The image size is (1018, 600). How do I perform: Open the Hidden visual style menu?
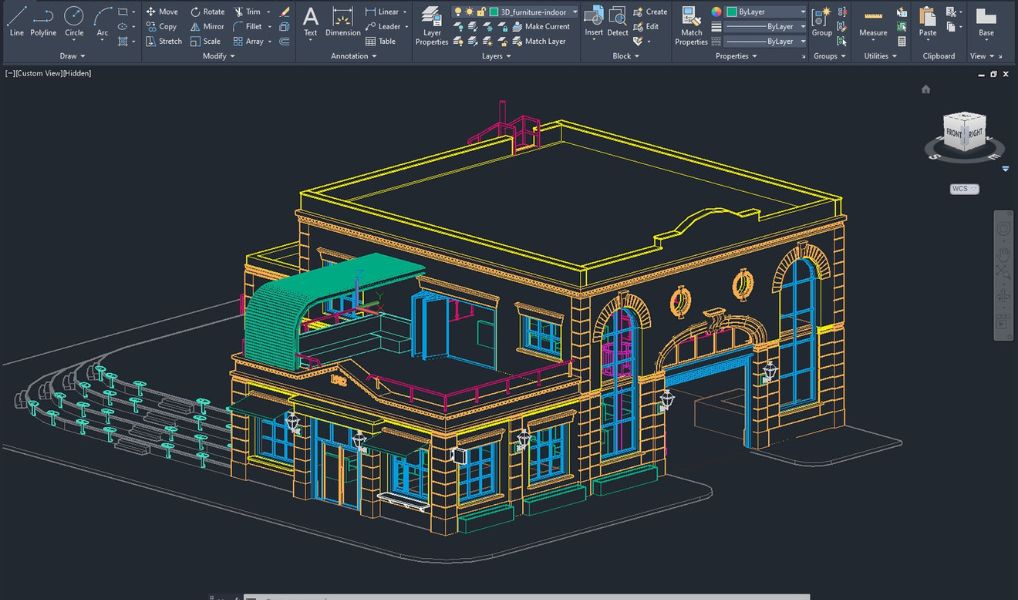(x=77, y=73)
